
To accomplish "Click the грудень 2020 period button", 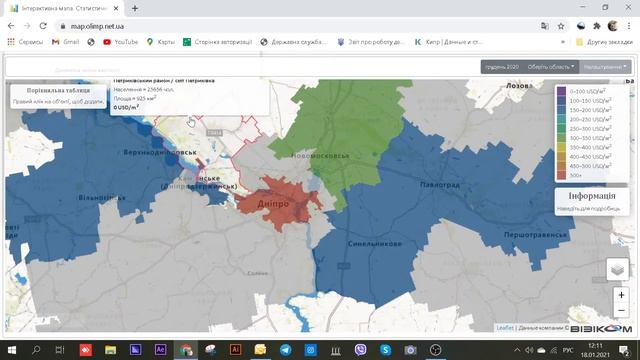I will [x=502, y=67].
